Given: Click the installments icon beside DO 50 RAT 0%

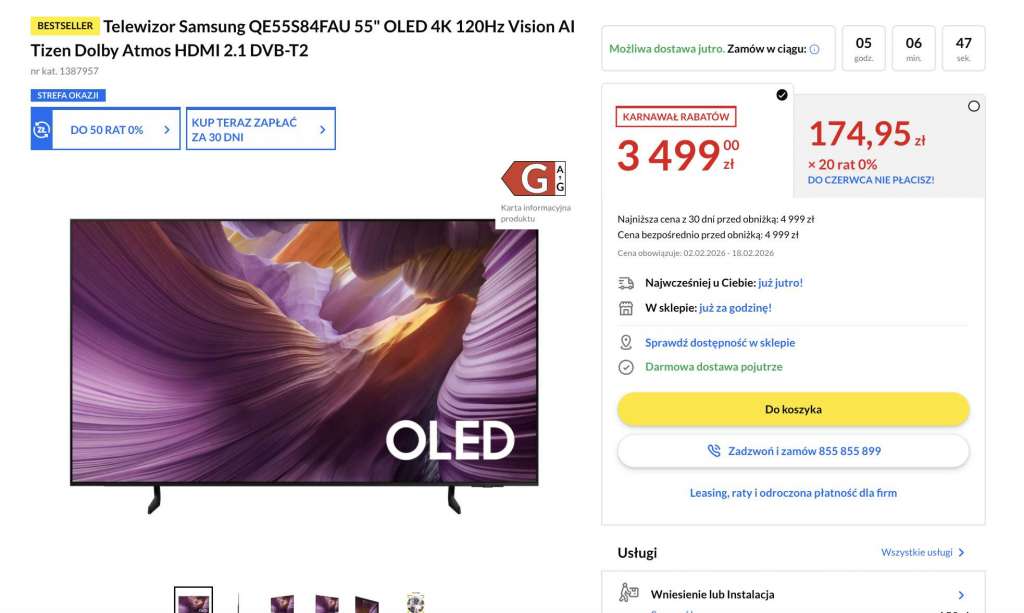Looking at the screenshot, I should tap(40, 128).
